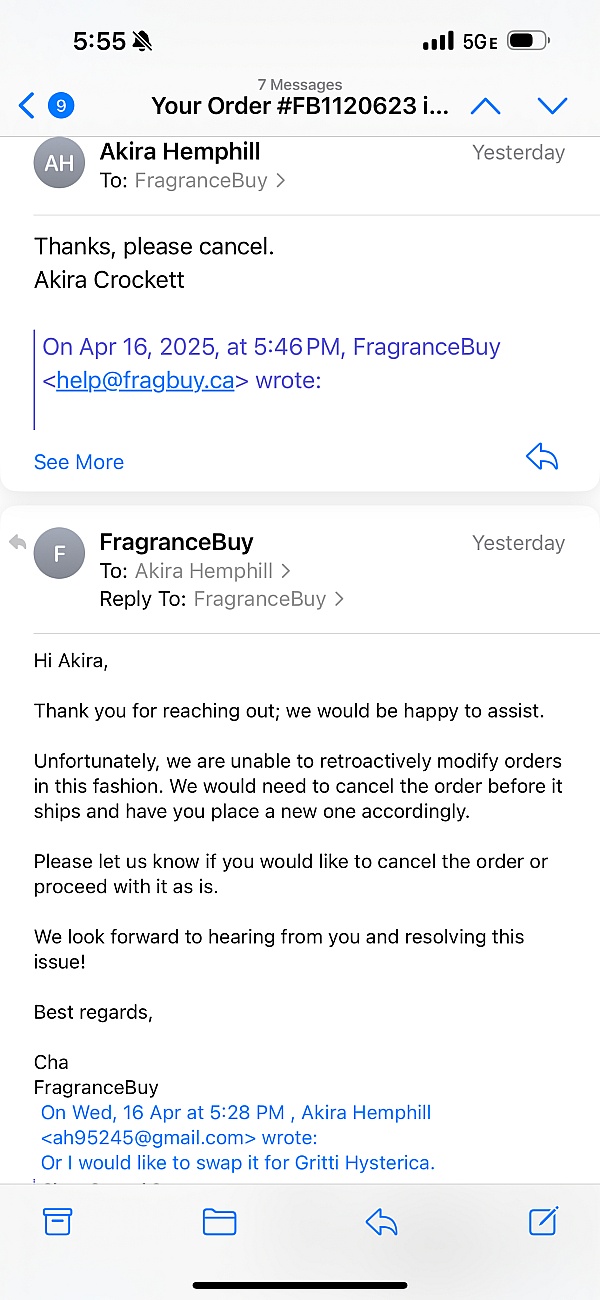The height and width of the screenshot is (1300, 600).
Task: Move message to a folder
Action: tap(219, 1221)
